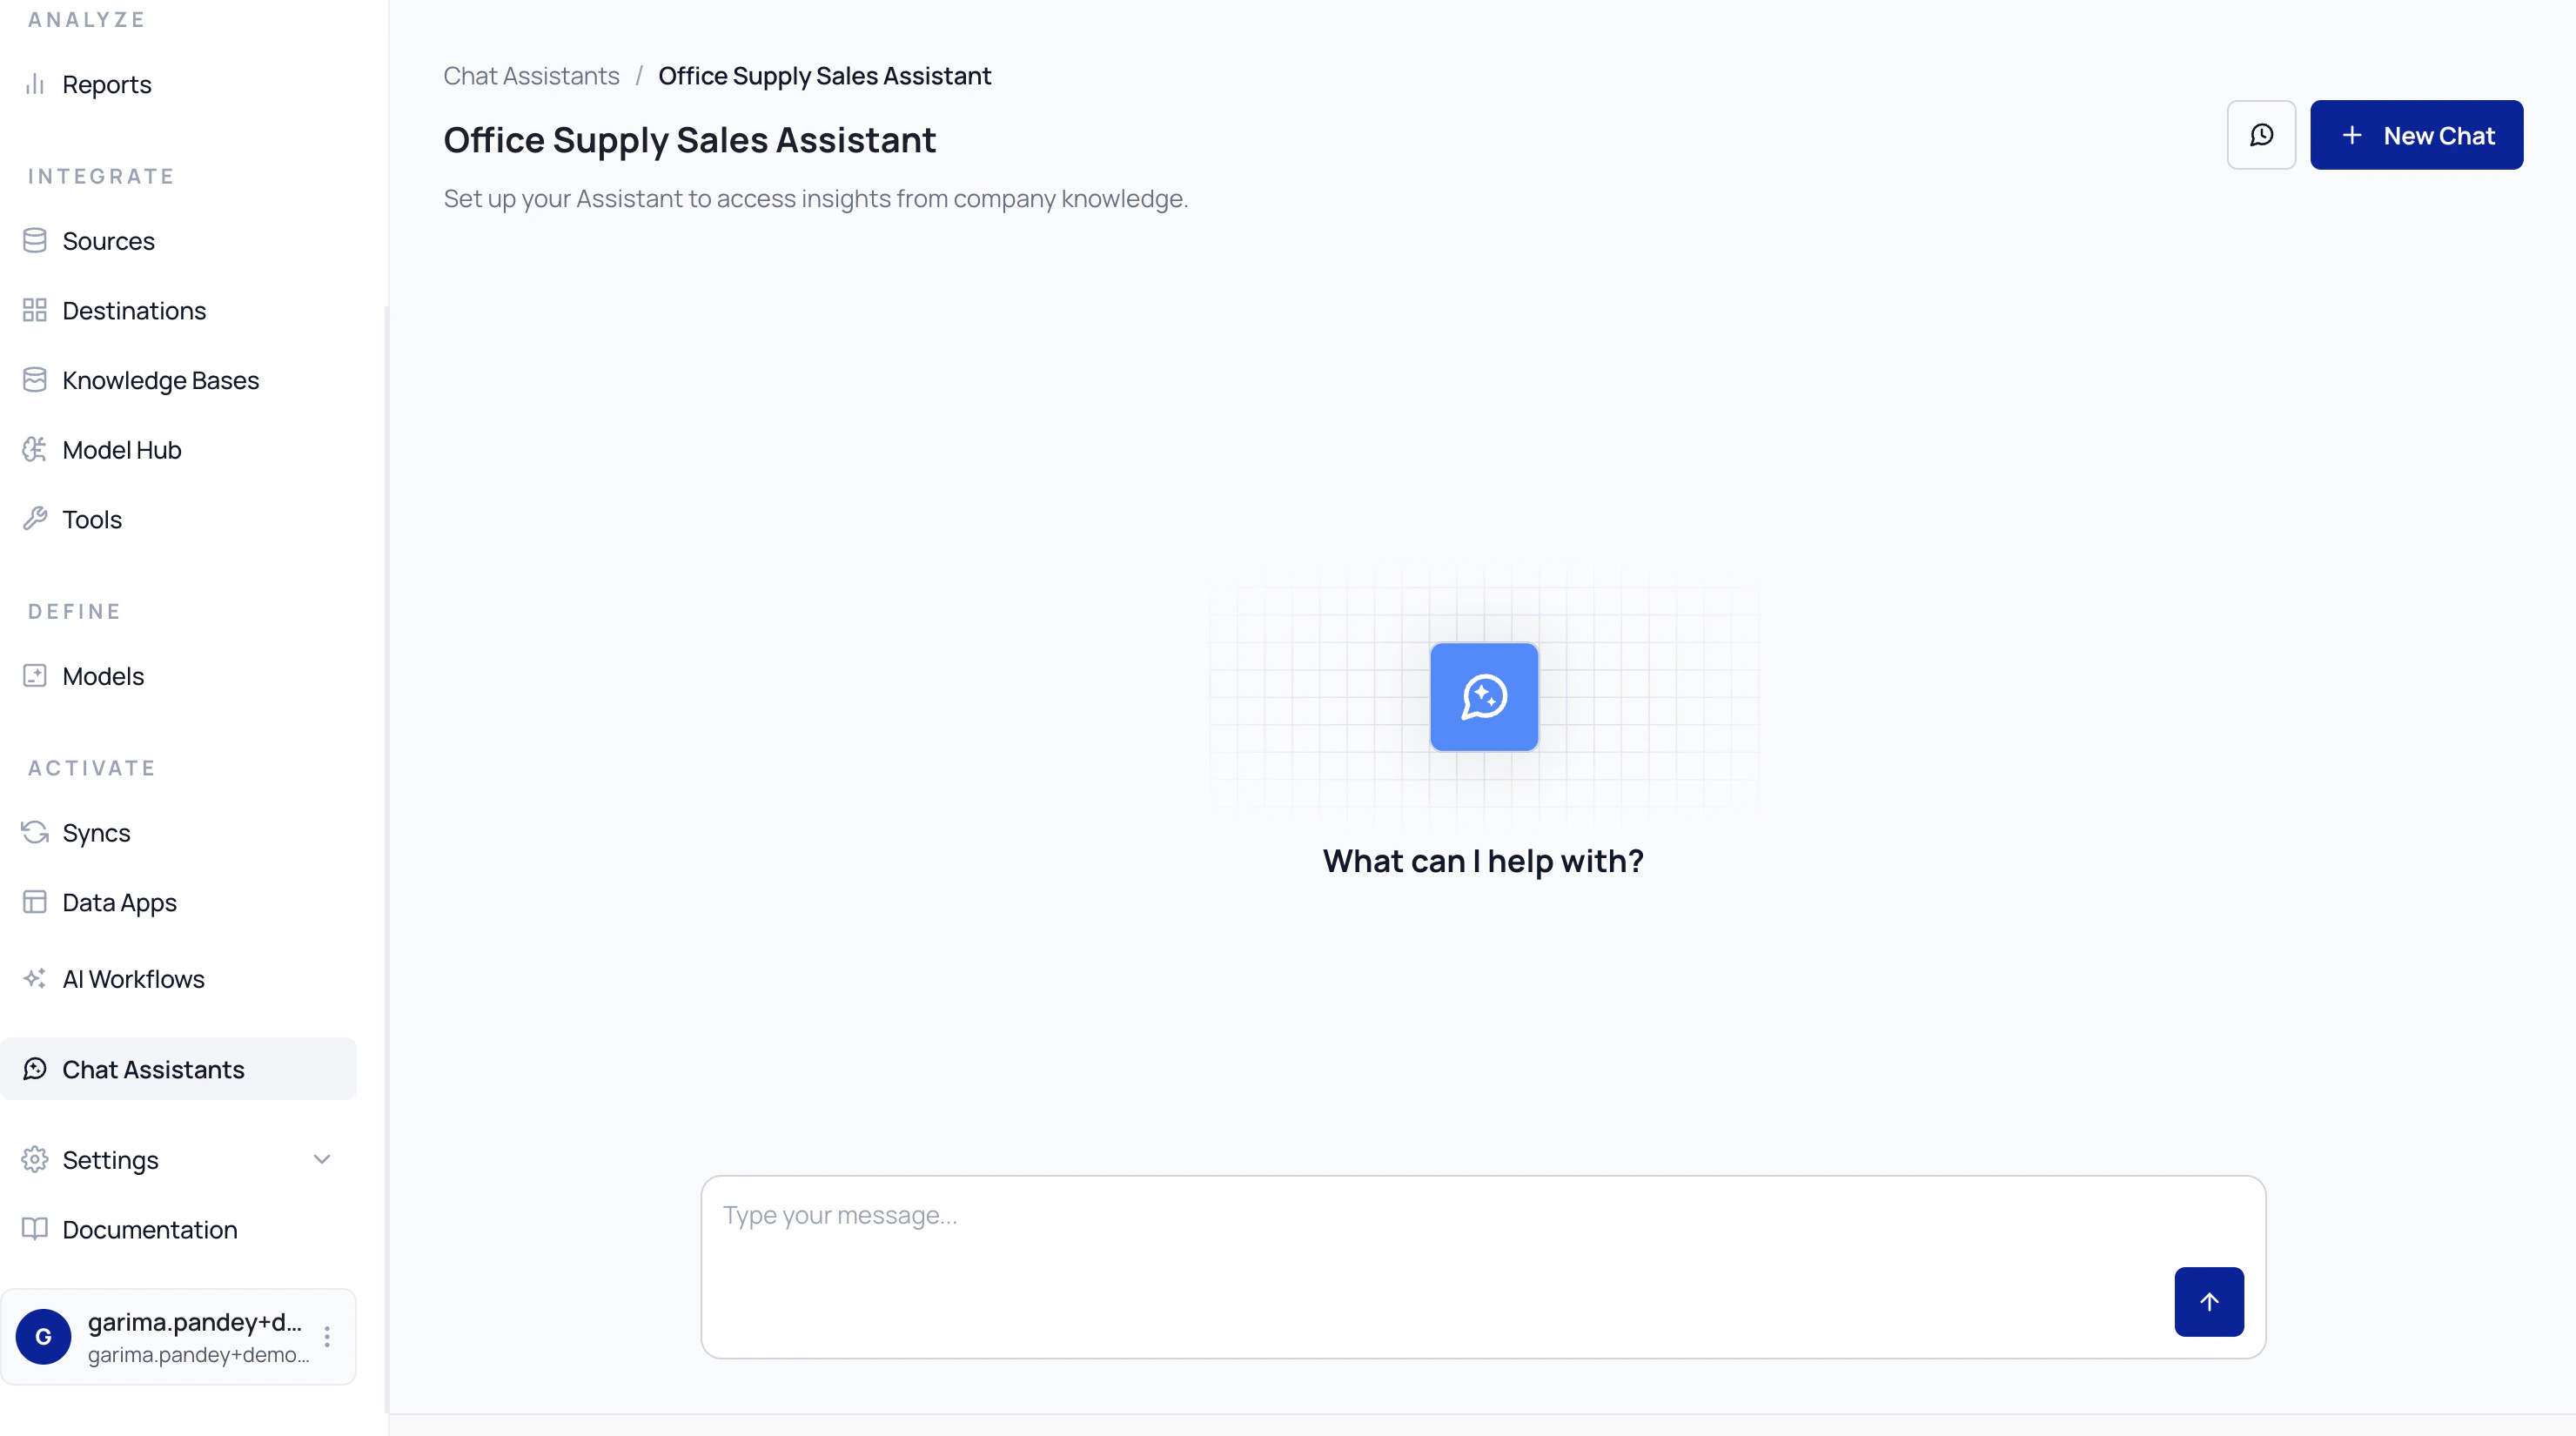Open the garima.pandey account card
The image size is (2576, 1436).
[x=180, y=1336]
